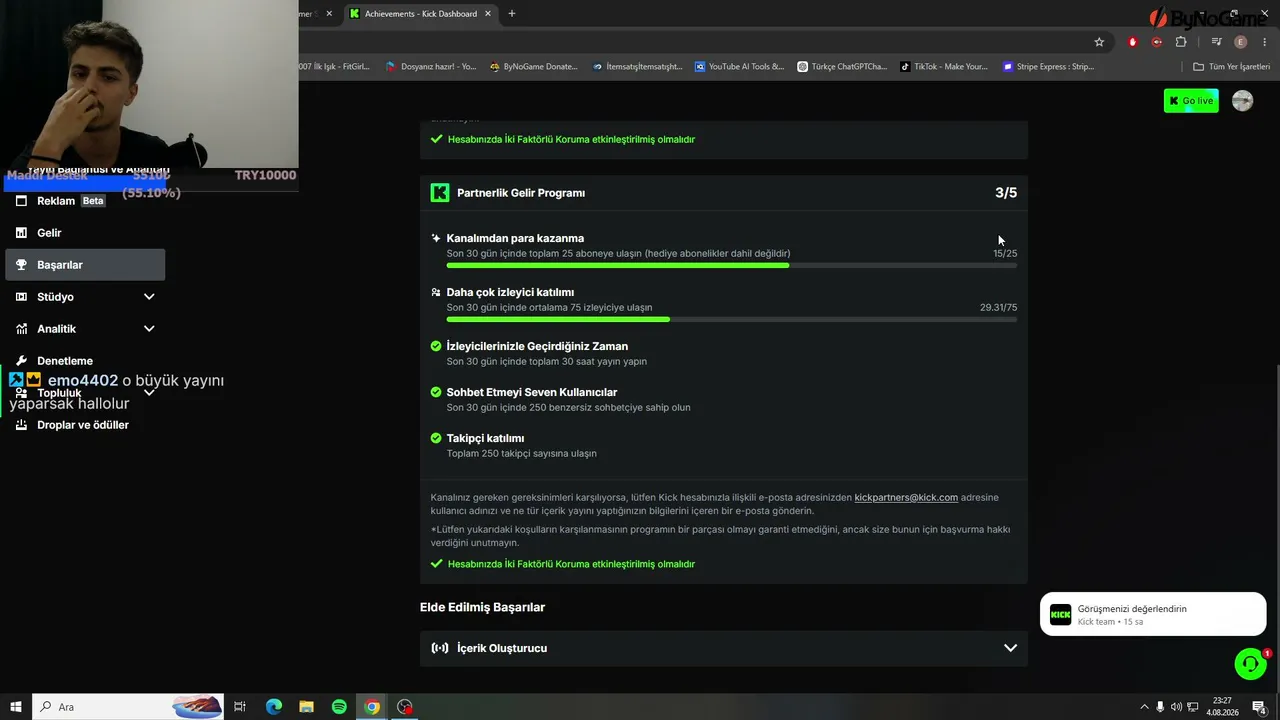Click the 15/25 subscriber count

(x=1005, y=254)
